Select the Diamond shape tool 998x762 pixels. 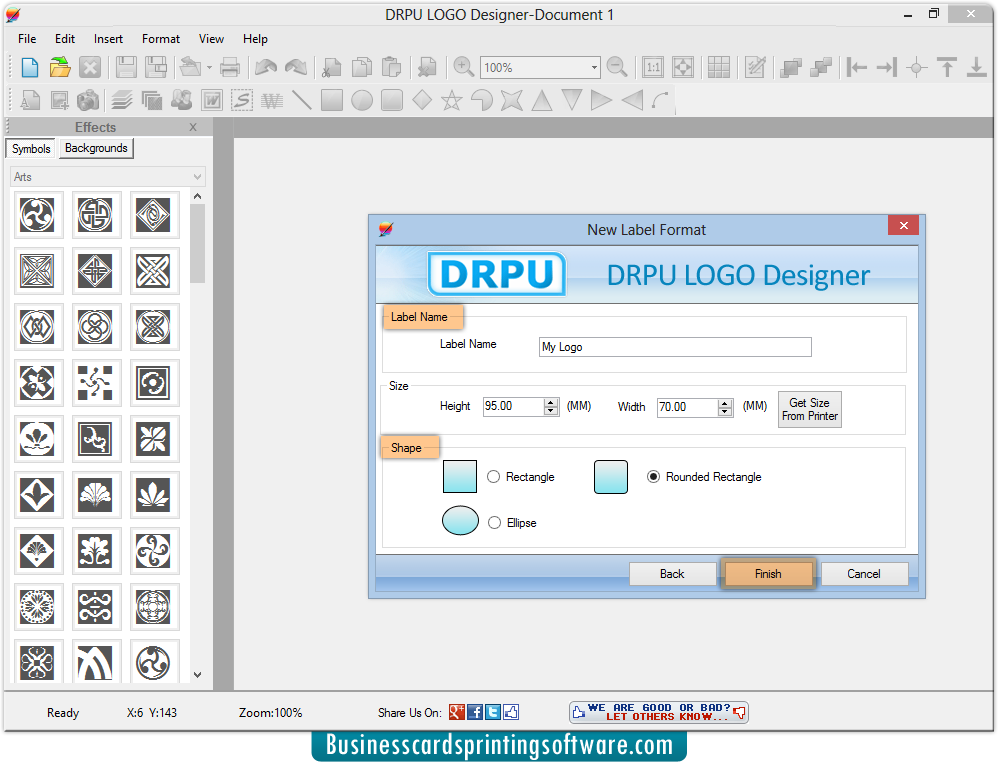(422, 100)
